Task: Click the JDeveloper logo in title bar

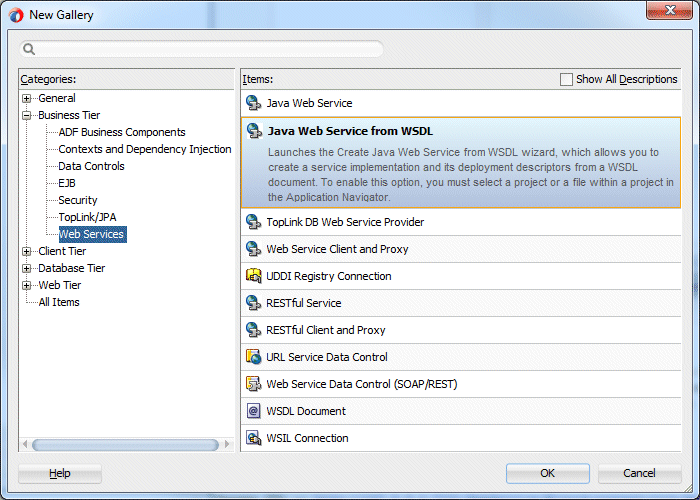Action: [x=16, y=15]
